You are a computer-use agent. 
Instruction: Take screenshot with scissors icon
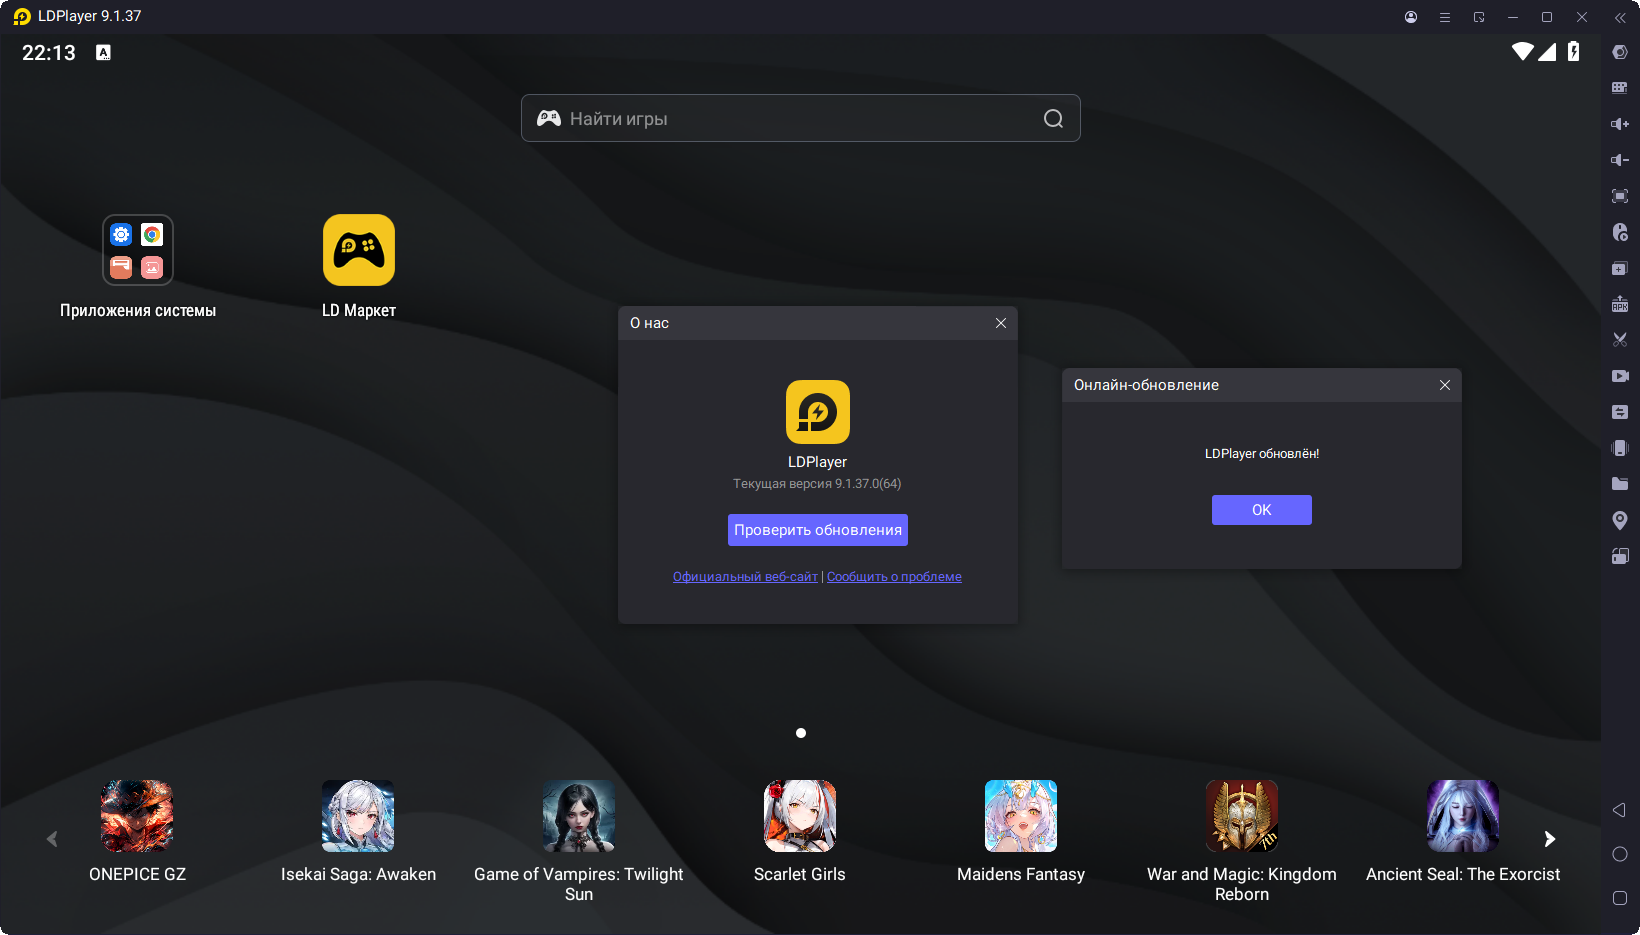[x=1620, y=340]
